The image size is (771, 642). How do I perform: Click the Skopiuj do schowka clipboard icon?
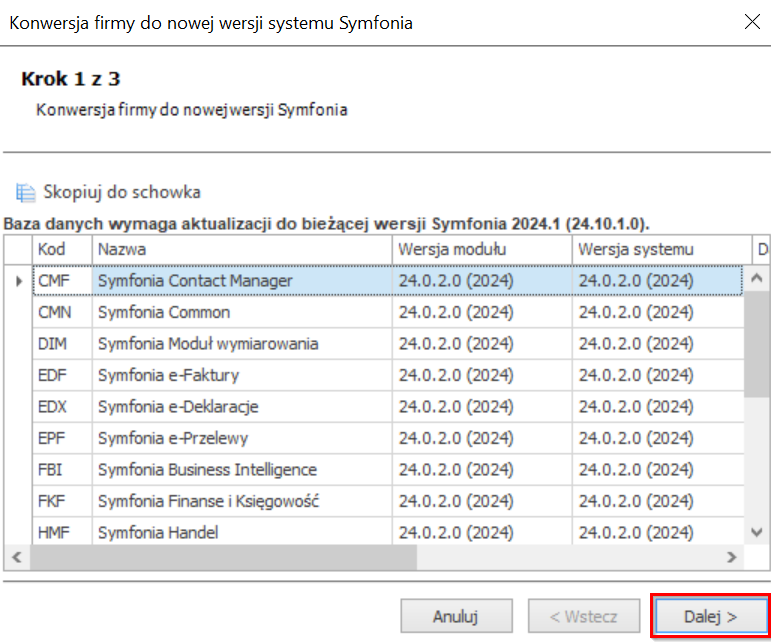(x=25, y=192)
